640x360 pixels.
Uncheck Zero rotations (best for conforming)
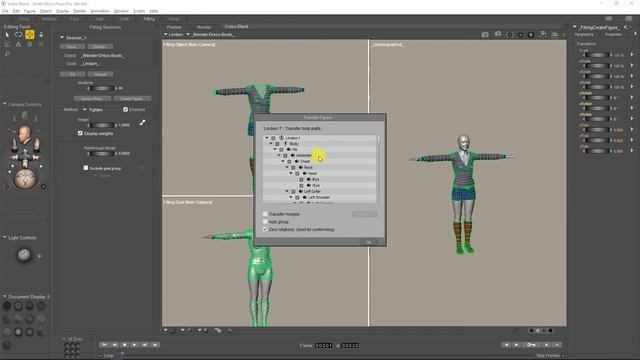[265, 229]
